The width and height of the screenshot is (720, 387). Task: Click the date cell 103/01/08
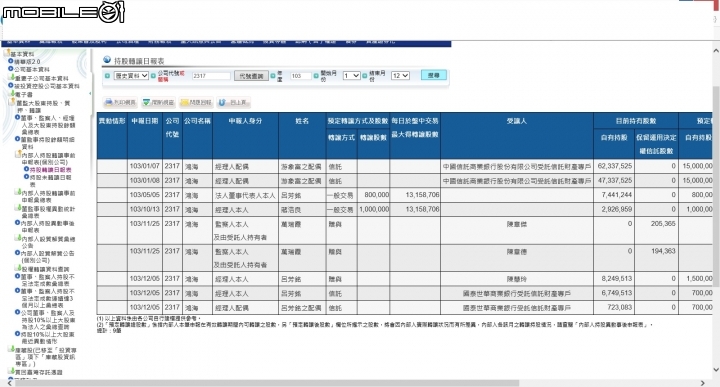(x=145, y=180)
